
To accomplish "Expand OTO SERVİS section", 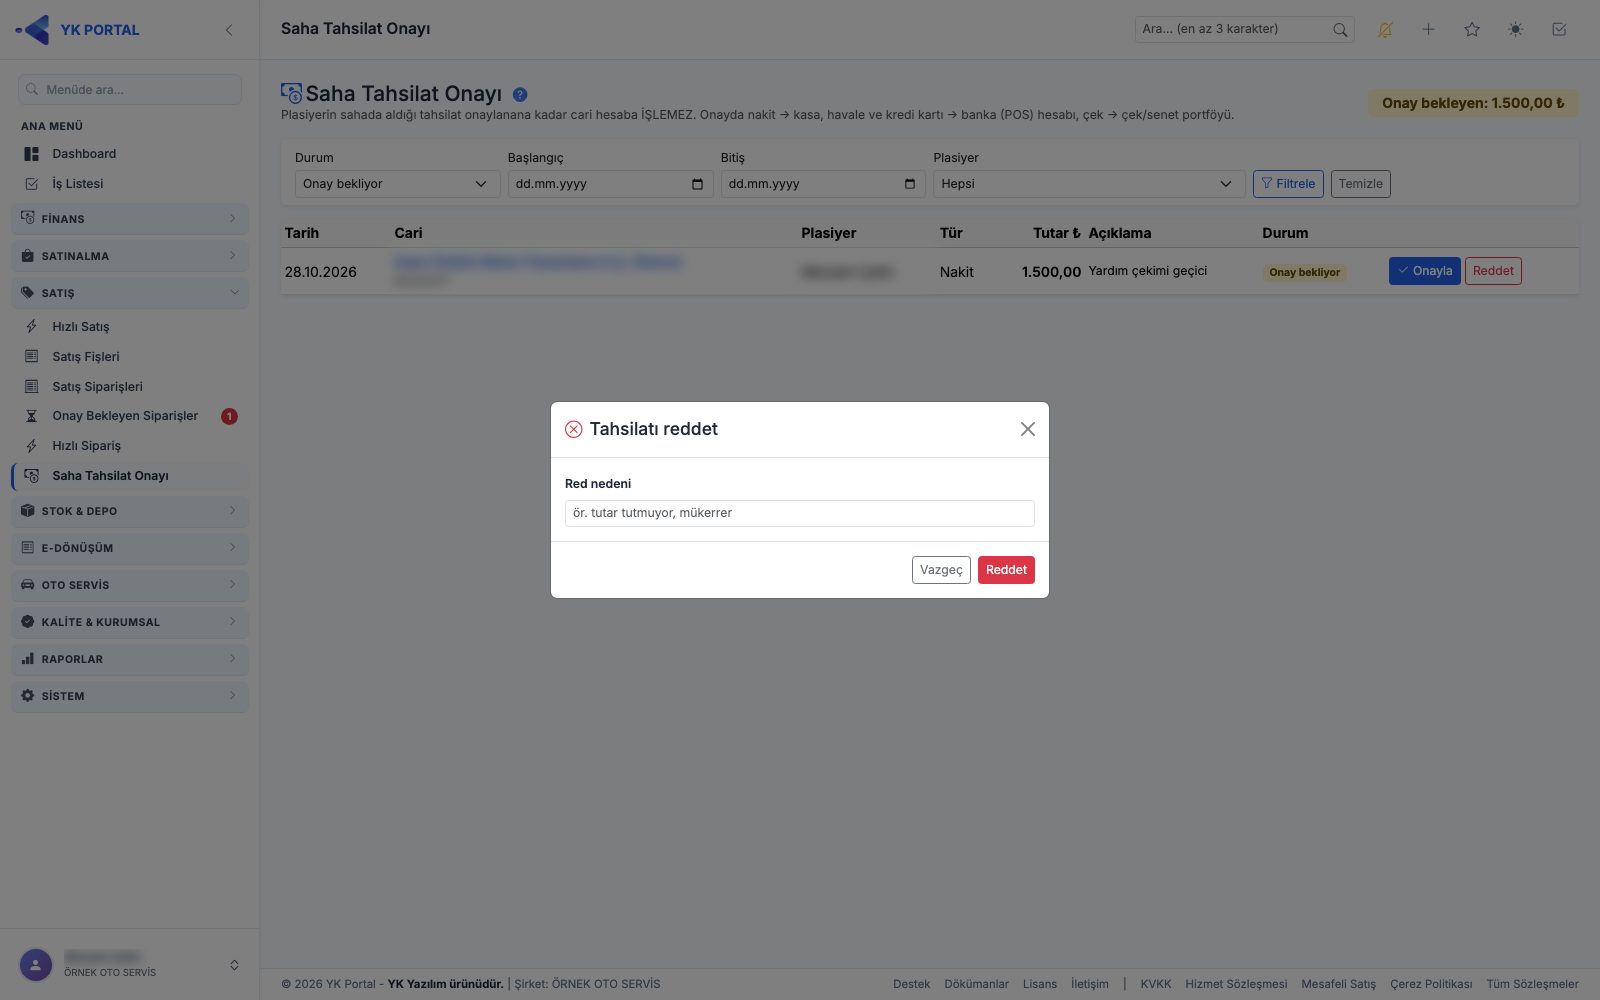I will [130, 585].
